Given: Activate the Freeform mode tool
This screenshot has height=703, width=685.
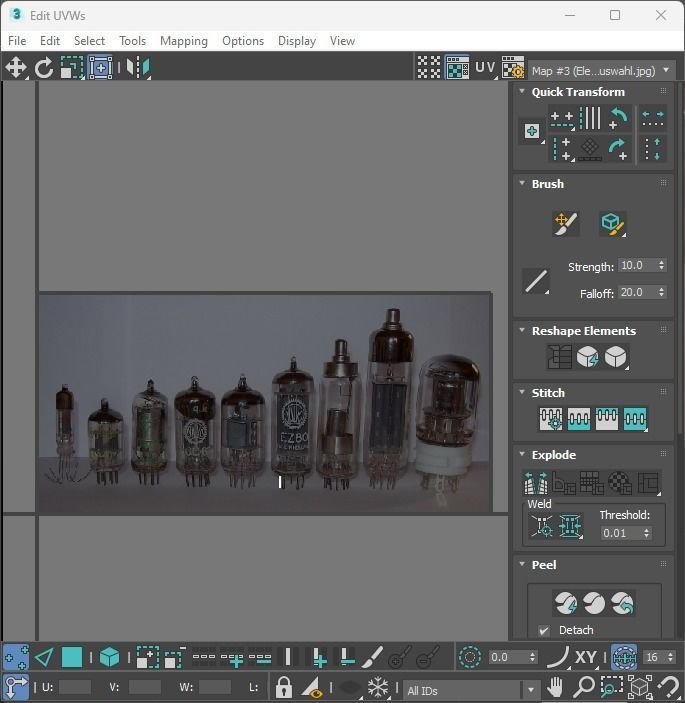Looking at the screenshot, I should point(100,68).
